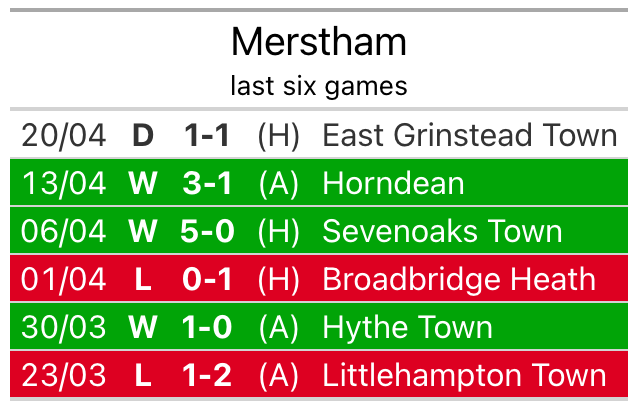Image resolution: width=638 pixels, height=408 pixels.
Task: Open the East Grinstead Town match
Action: [469, 135]
